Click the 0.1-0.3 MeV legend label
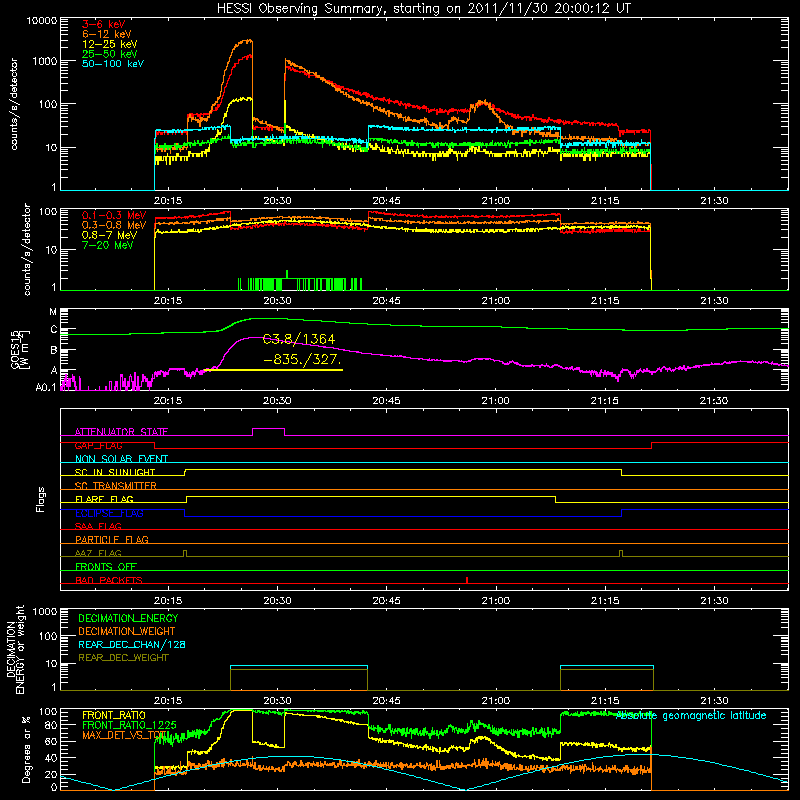This screenshot has width=800, height=800. 114,215
